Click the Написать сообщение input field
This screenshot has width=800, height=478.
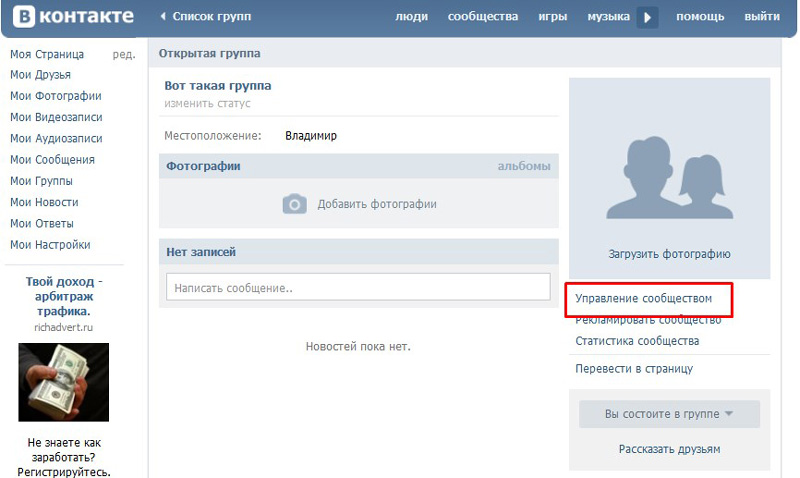358,287
